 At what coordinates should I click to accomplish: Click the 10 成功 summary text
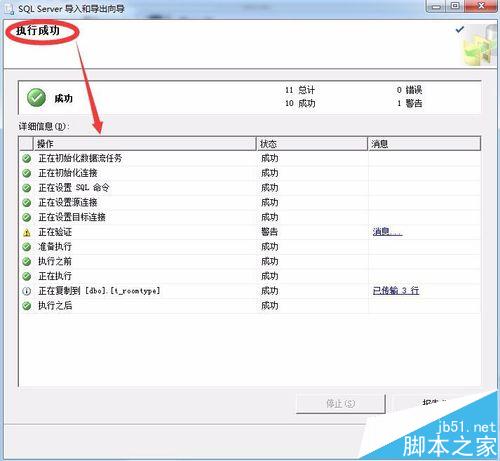pyautogui.click(x=300, y=103)
